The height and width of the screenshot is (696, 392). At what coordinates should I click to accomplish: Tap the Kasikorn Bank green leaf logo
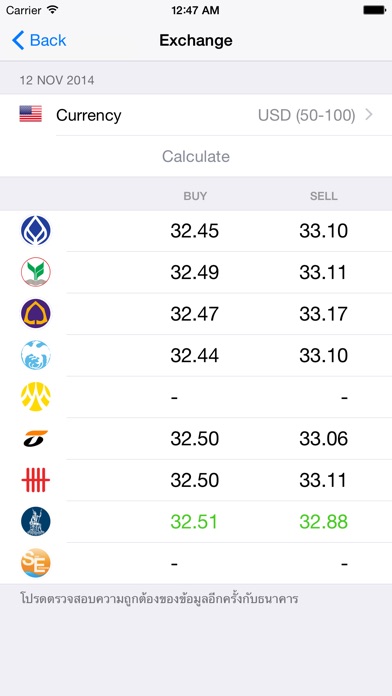coord(36,272)
